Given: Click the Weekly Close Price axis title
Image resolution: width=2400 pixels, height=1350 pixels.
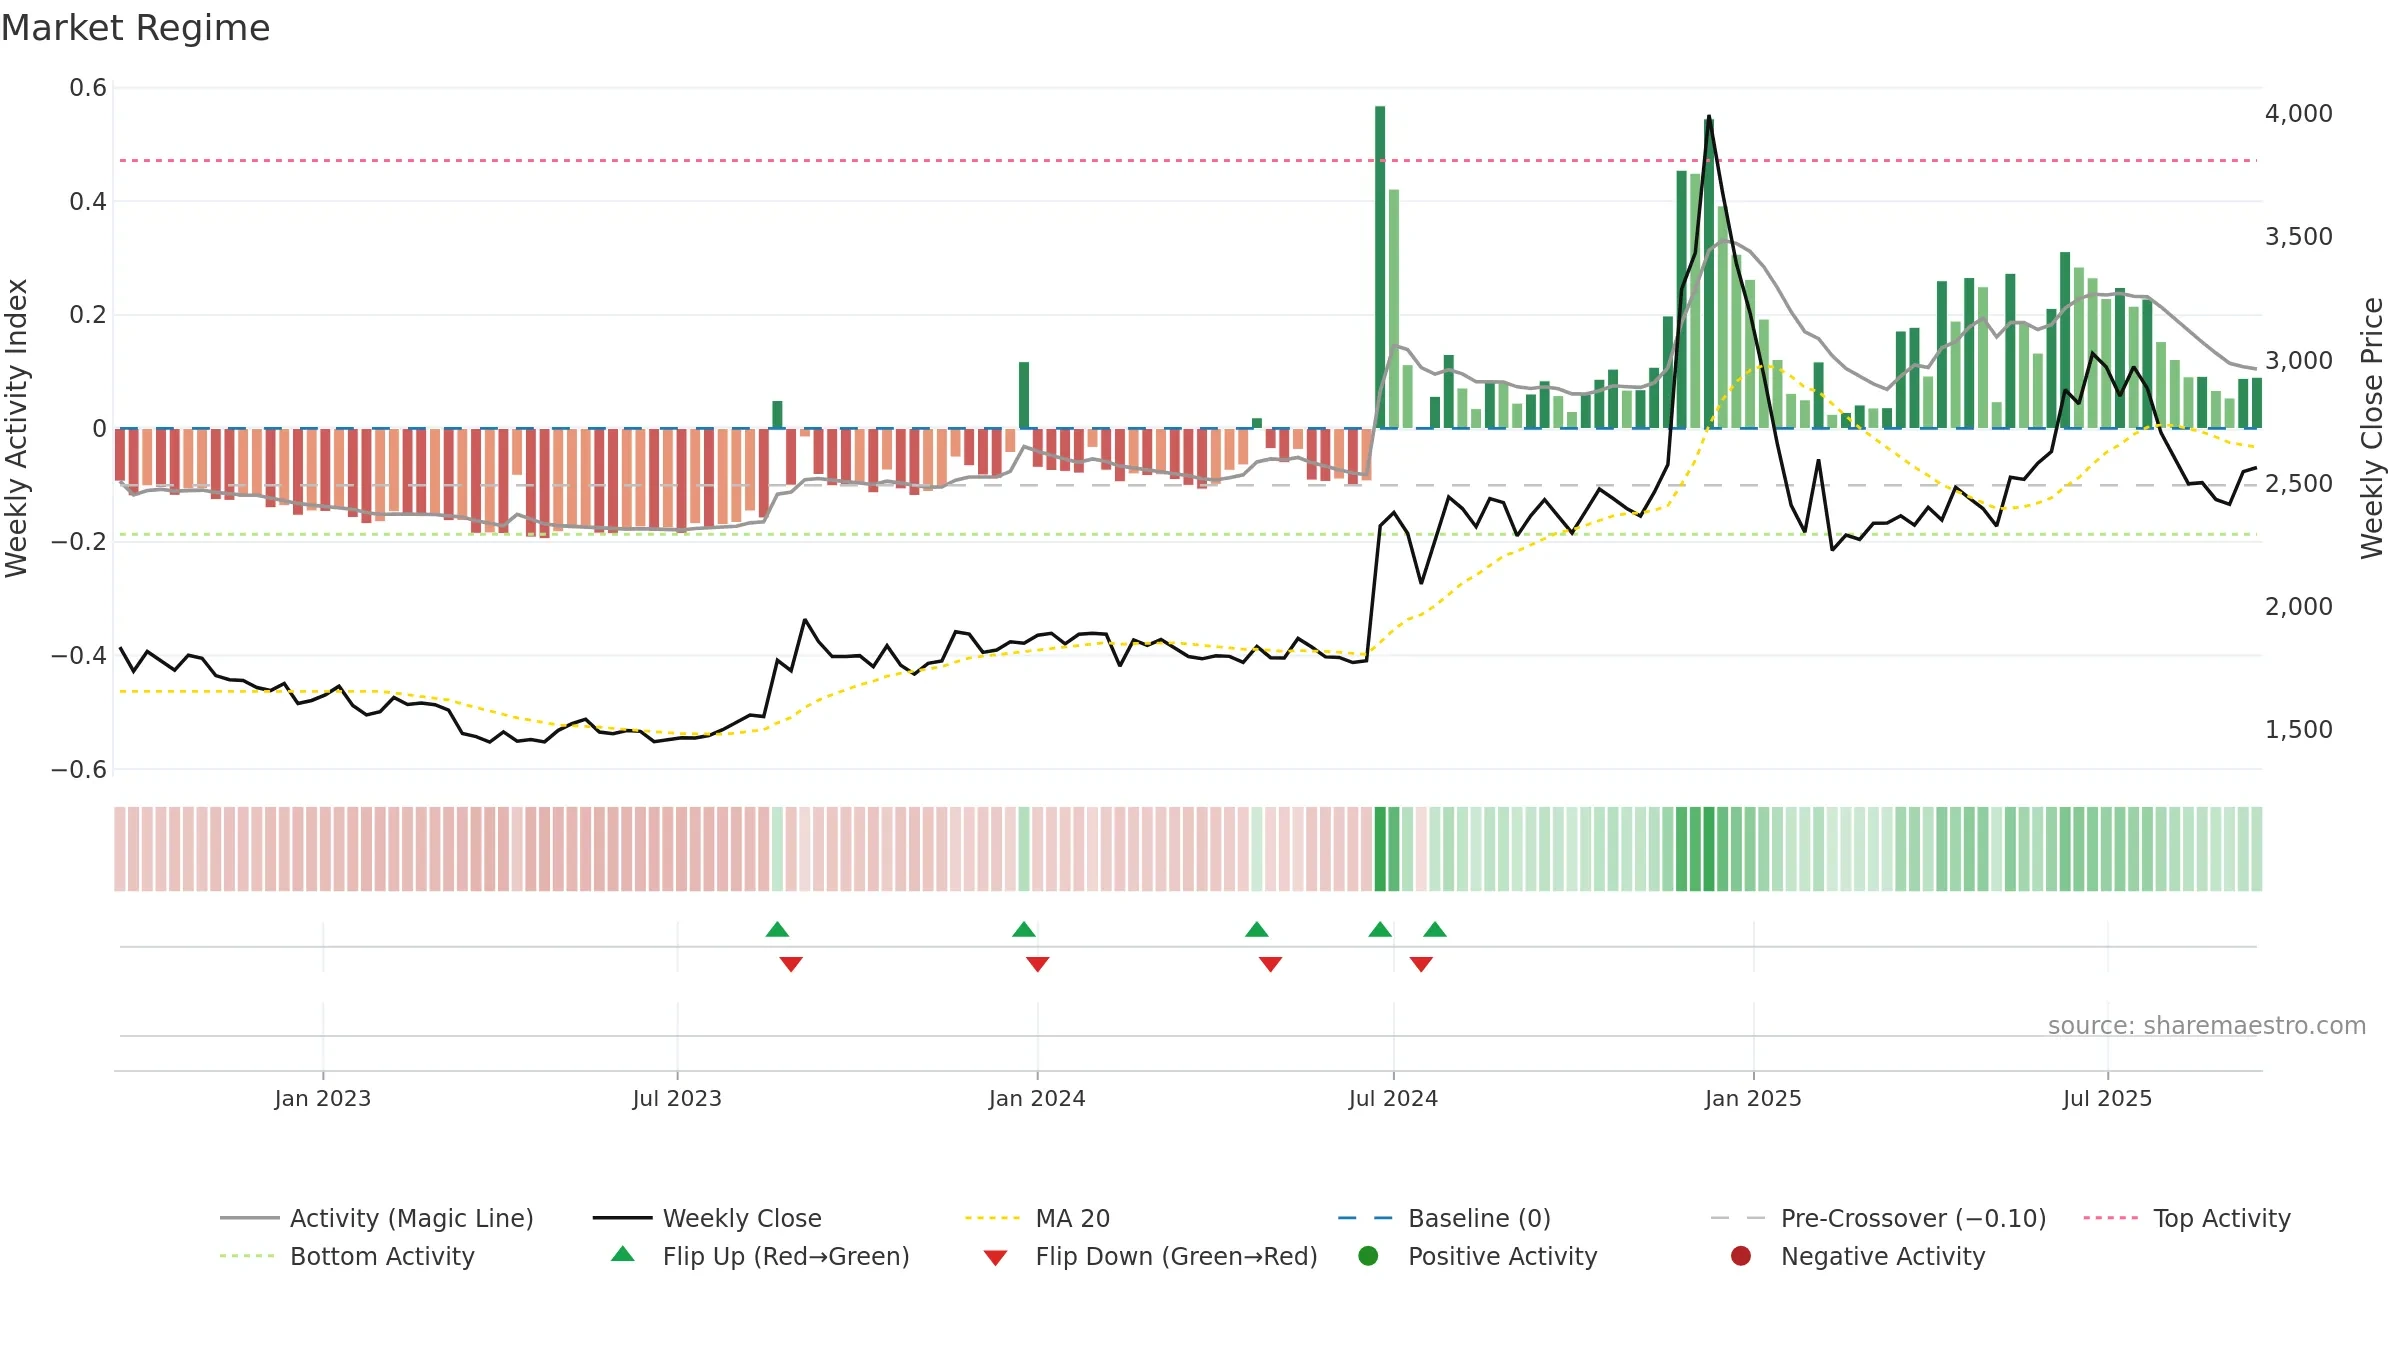Looking at the screenshot, I should point(2372,428).
